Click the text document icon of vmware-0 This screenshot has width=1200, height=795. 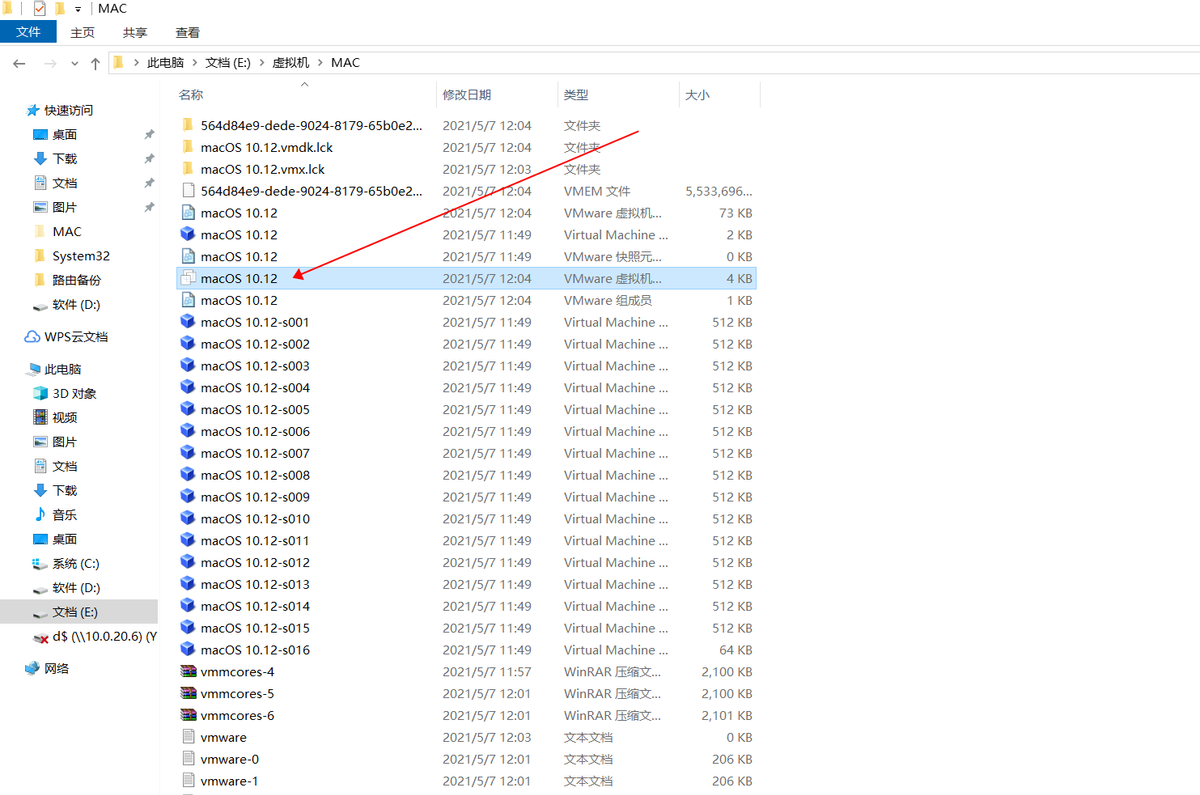pos(187,759)
